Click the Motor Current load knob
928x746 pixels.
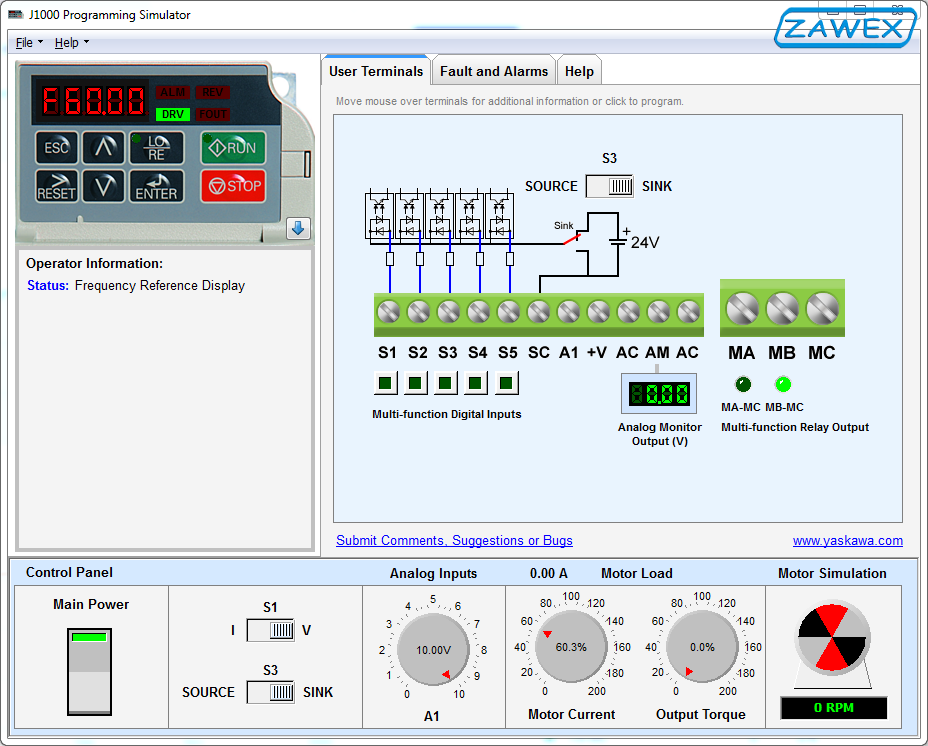571,647
